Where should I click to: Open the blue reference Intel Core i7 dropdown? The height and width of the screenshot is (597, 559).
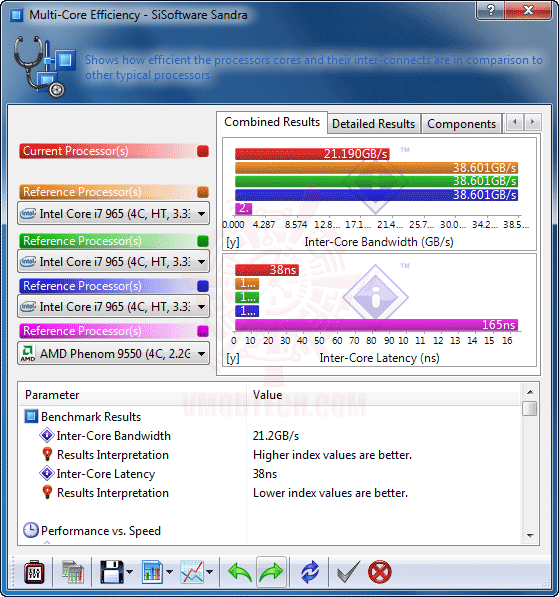pos(113,306)
